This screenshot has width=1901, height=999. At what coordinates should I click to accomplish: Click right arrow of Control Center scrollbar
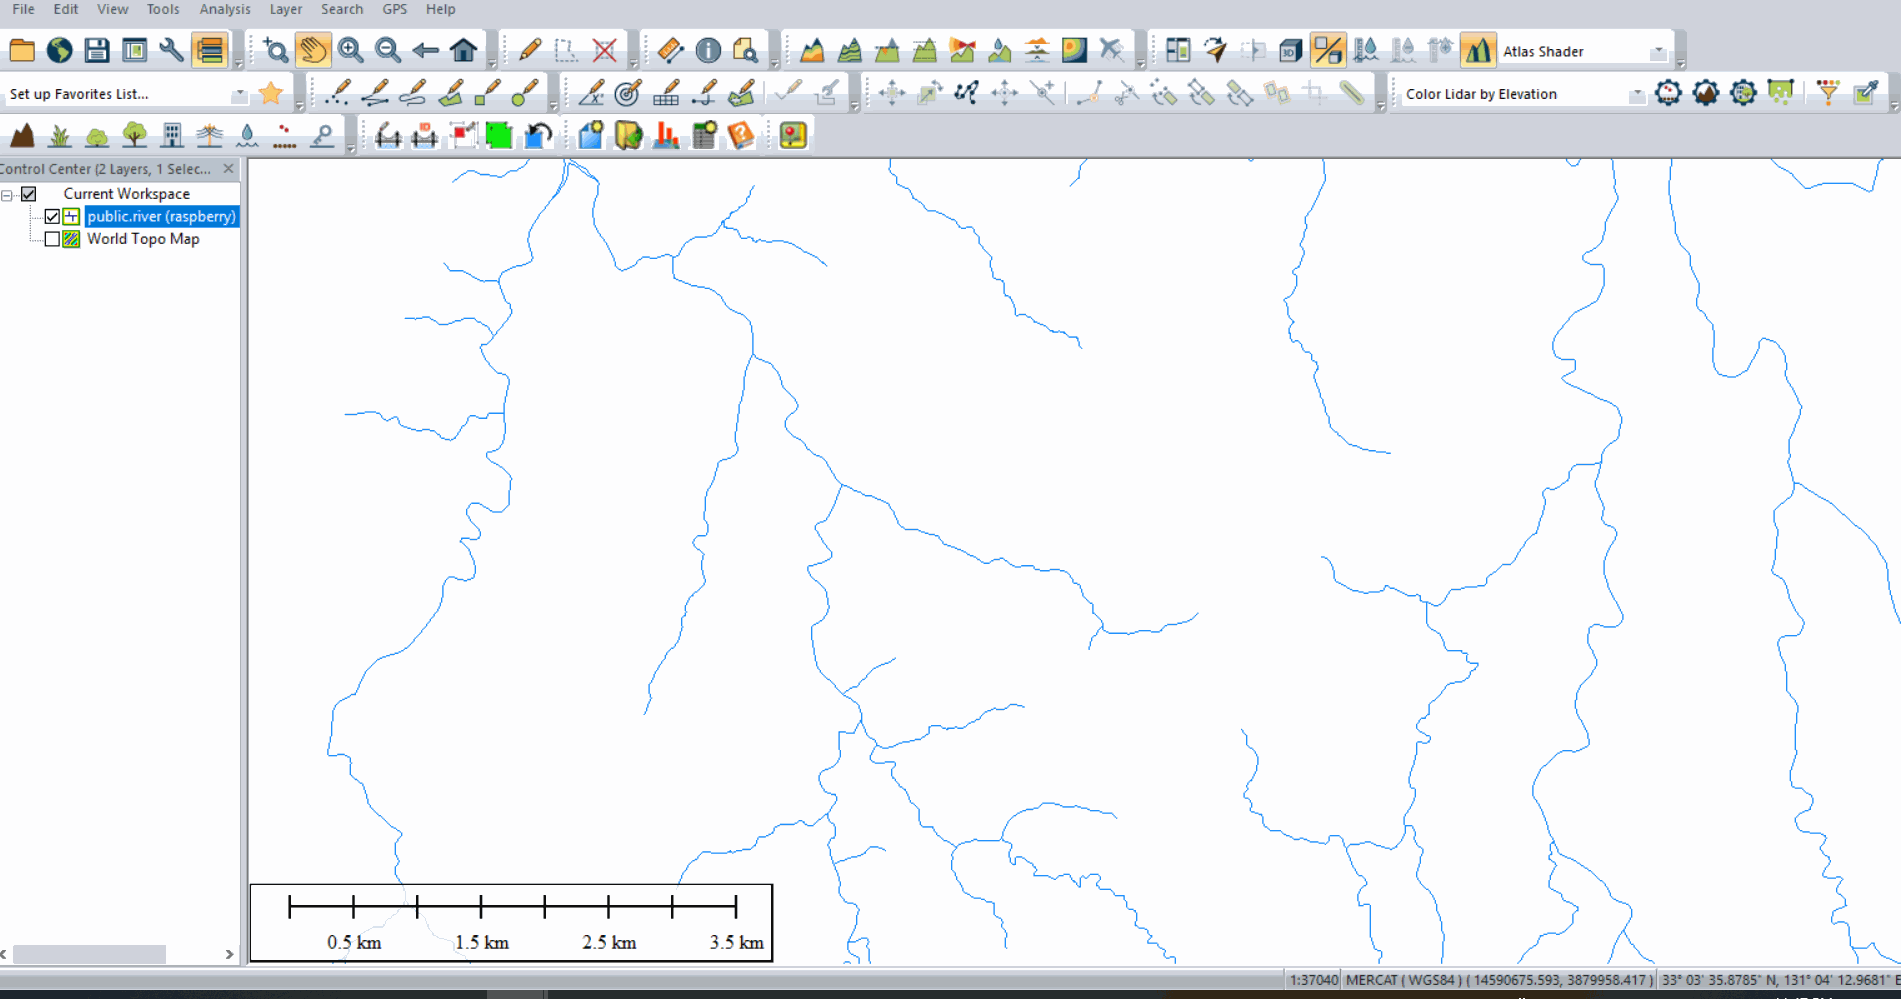(x=230, y=954)
